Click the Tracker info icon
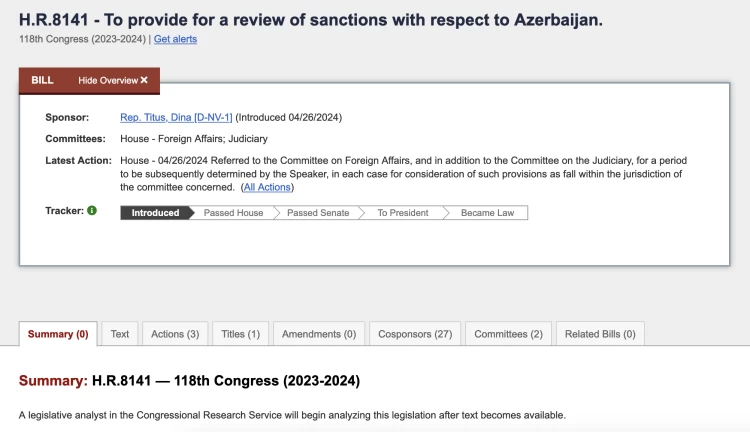The width and height of the screenshot is (750, 432). point(92,211)
